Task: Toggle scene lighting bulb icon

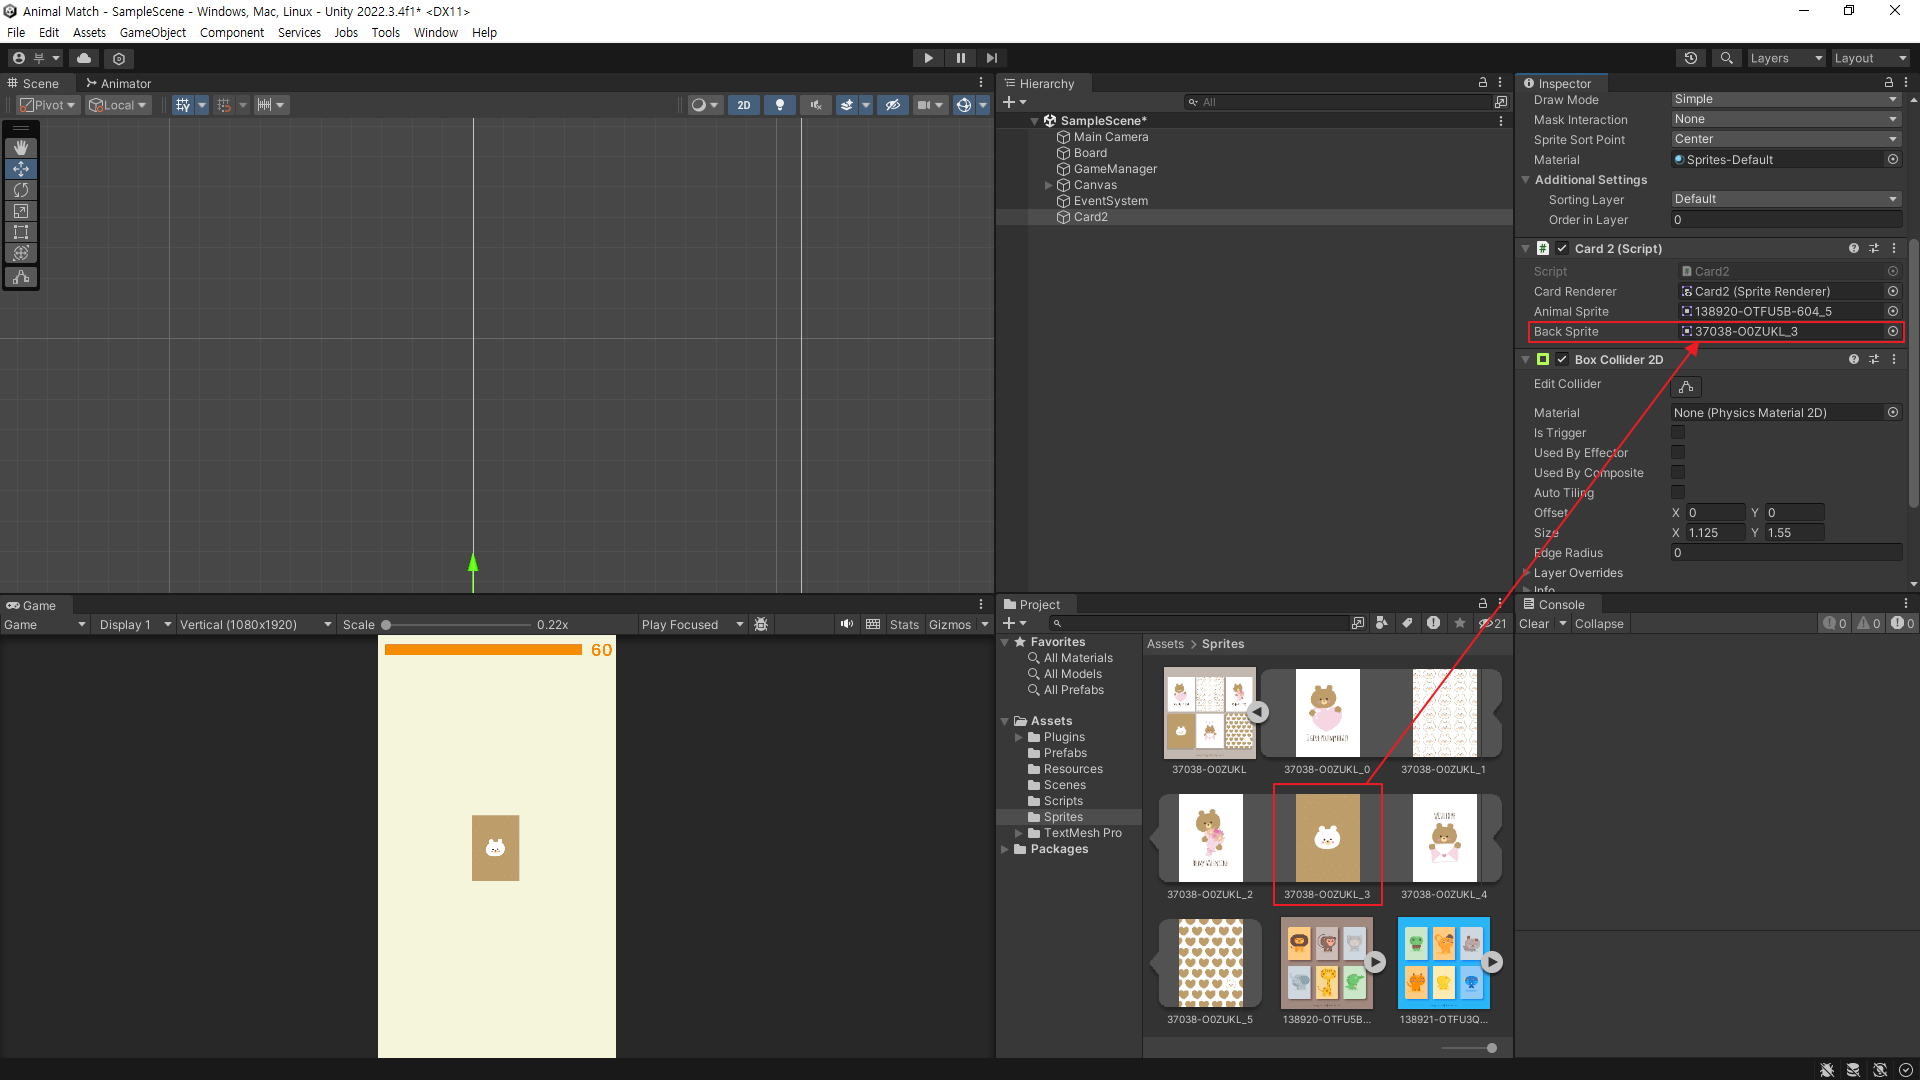Action: click(x=780, y=105)
